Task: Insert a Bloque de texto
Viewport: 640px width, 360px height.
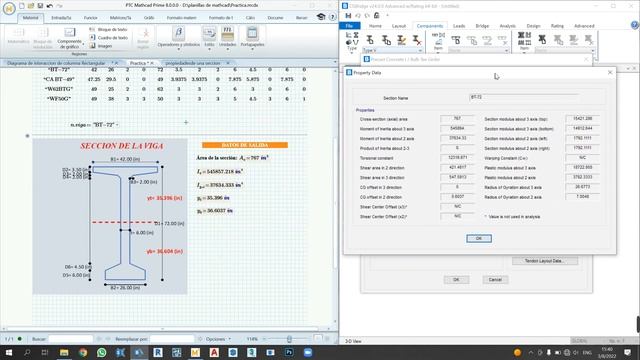Action: click(x=108, y=29)
